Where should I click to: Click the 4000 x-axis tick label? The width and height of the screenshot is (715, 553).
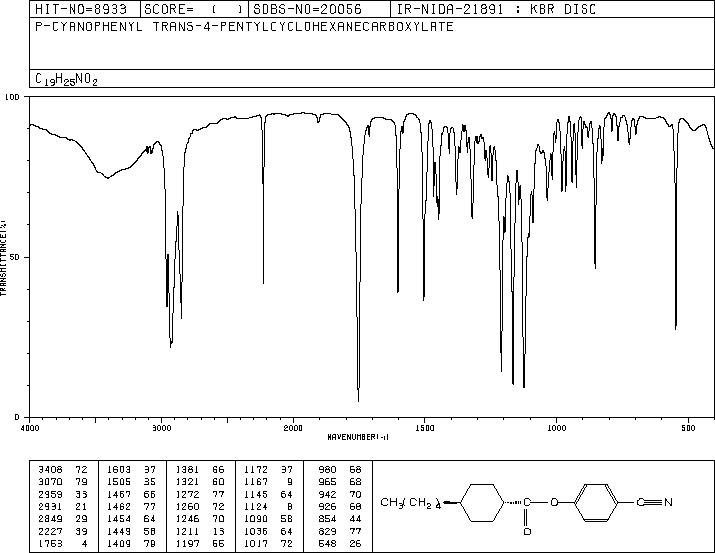coord(30,428)
